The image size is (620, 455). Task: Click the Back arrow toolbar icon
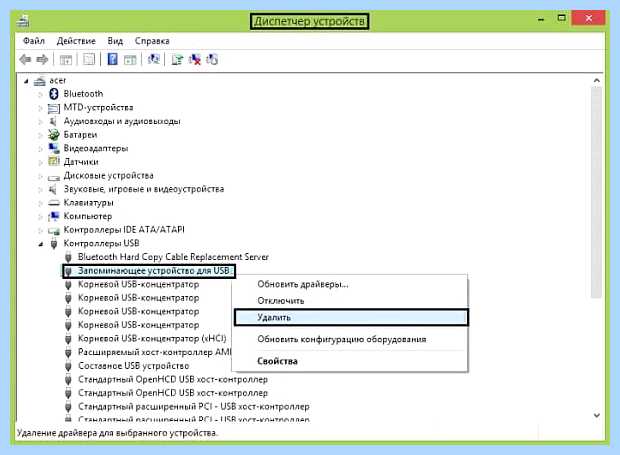[25, 60]
